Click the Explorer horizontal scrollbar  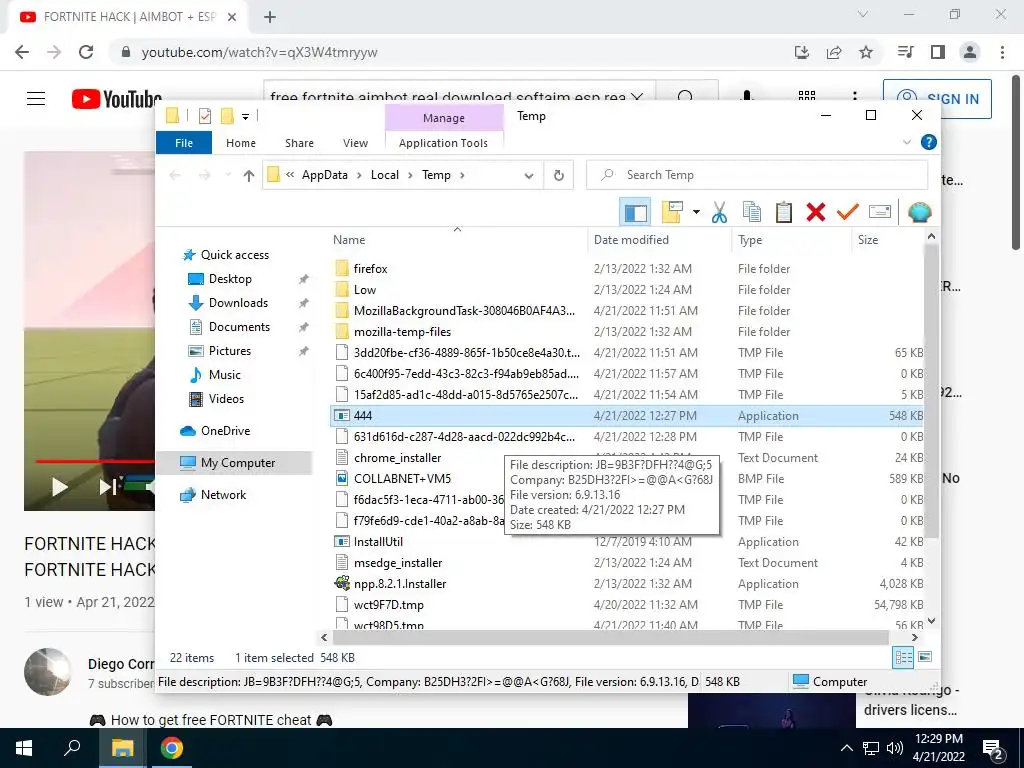coord(610,637)
